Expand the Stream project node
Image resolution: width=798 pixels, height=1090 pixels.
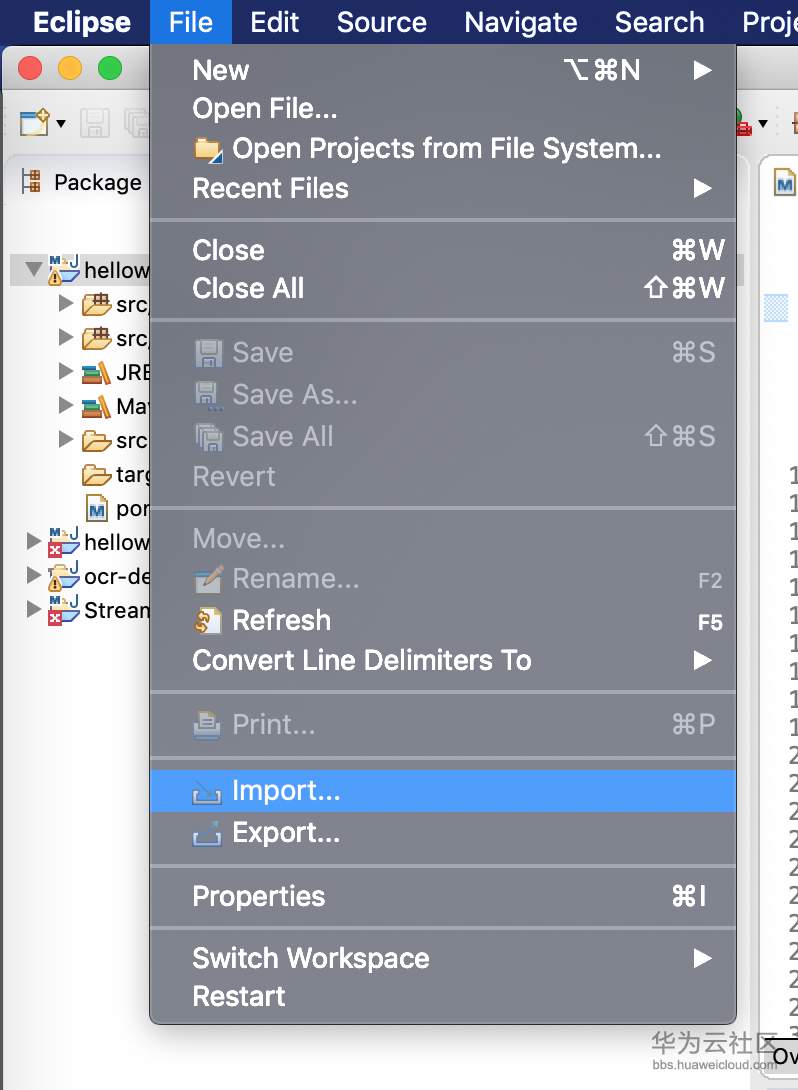click(x=34, y=609)
